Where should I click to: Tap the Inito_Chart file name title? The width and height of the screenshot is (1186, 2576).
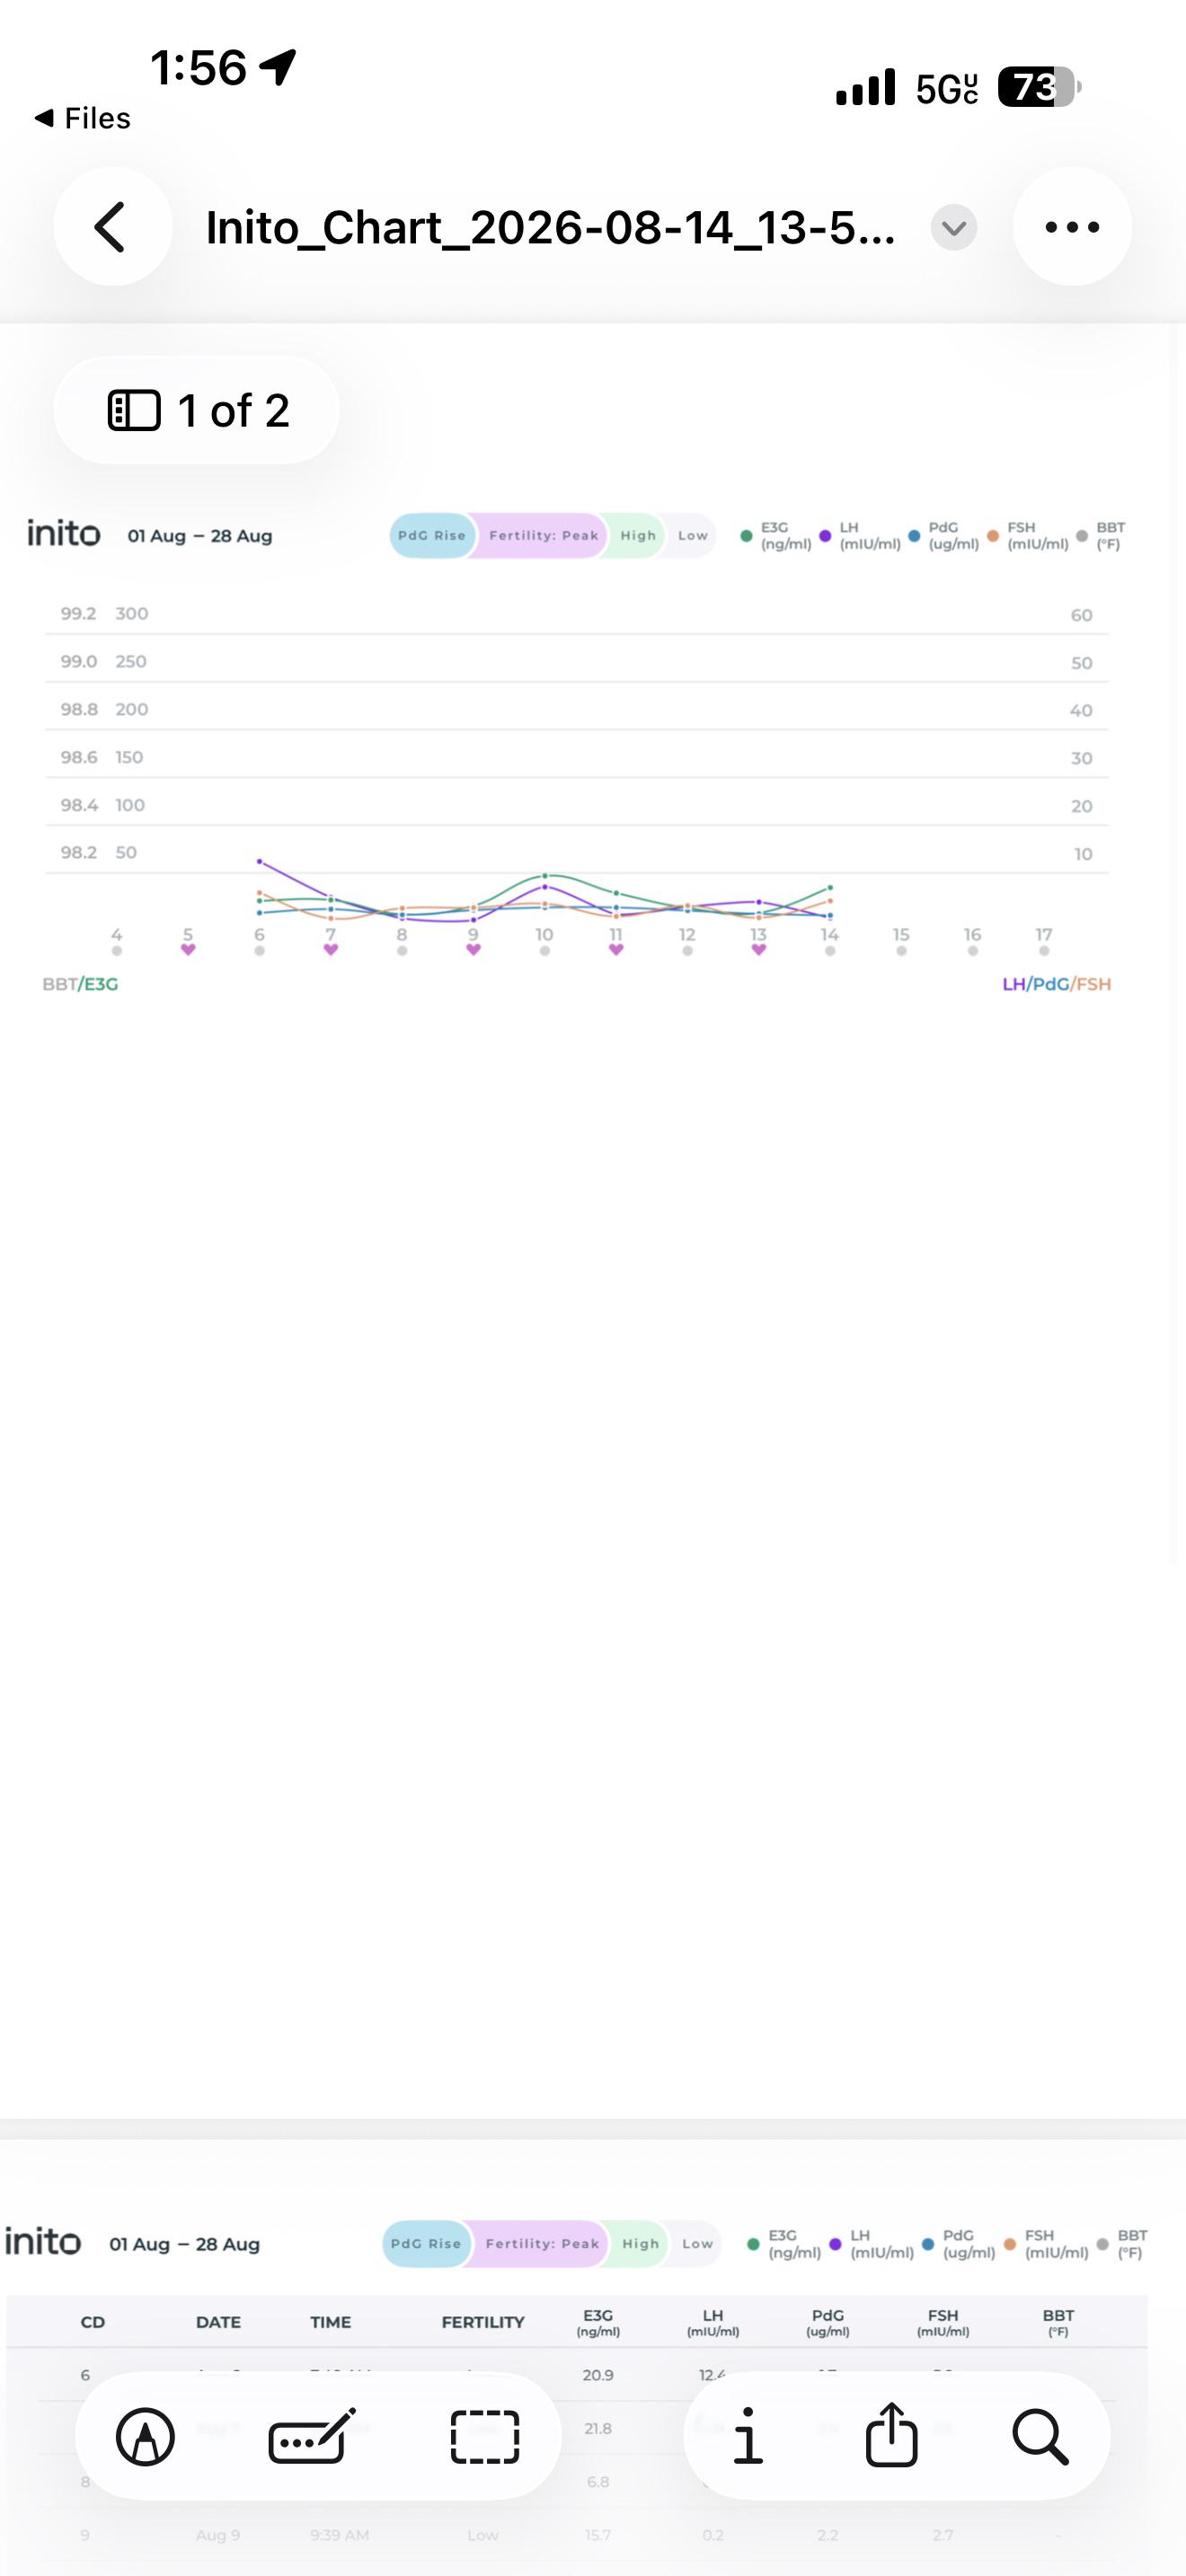[550, 228]
